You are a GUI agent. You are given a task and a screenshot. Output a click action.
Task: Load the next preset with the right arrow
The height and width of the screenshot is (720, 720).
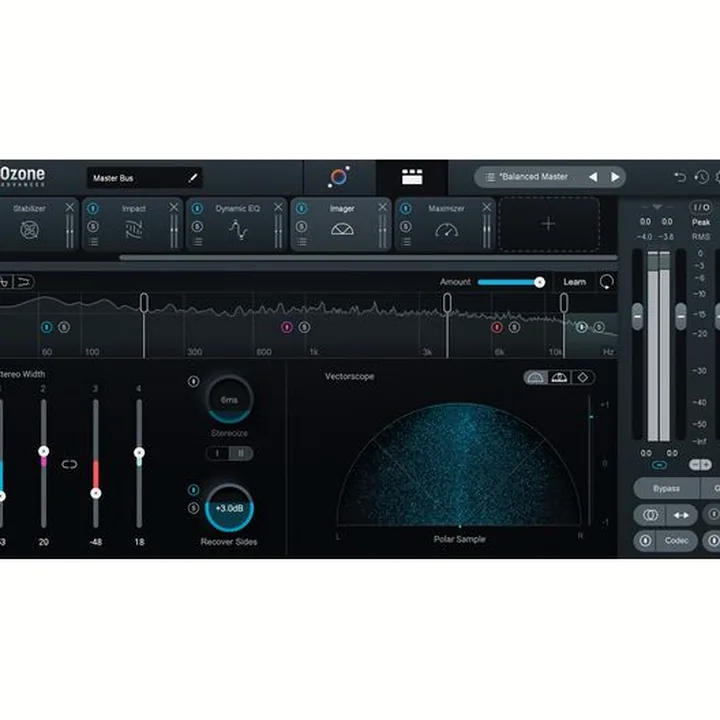(615, 177)
